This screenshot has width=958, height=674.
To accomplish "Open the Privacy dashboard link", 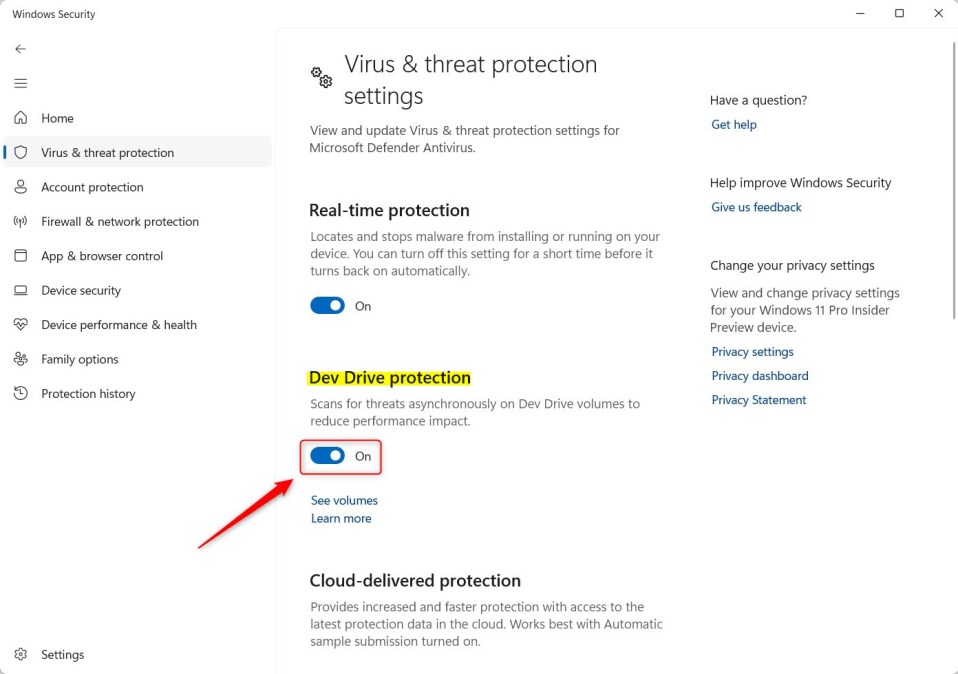I will pyautogui.click(x=760, y=376).
